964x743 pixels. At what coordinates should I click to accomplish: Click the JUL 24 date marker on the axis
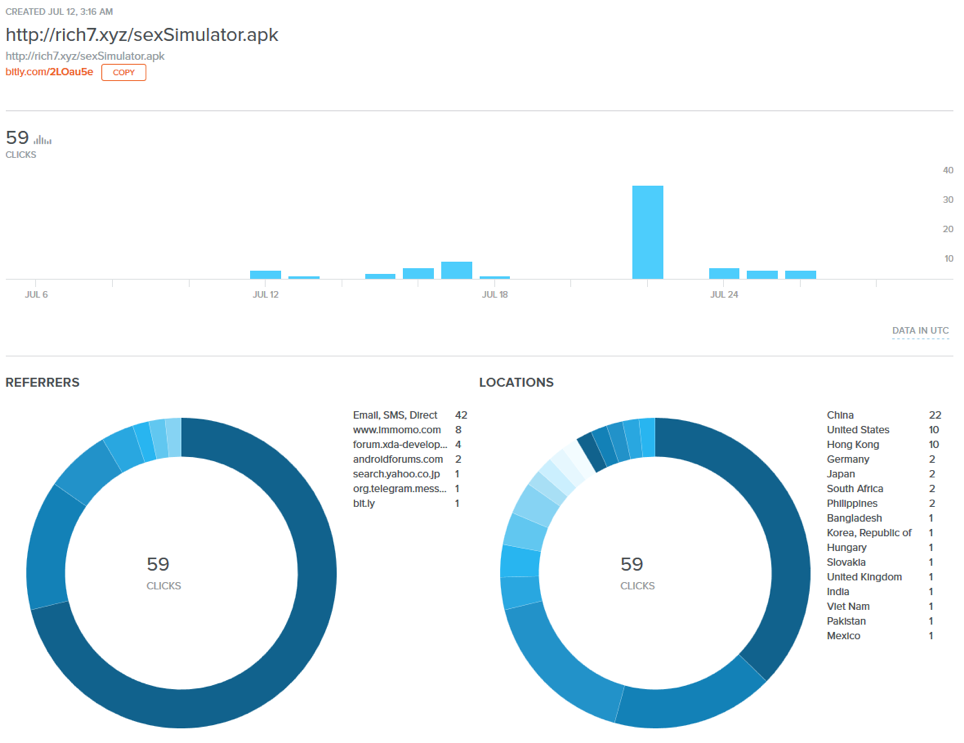tap(724, 295)
